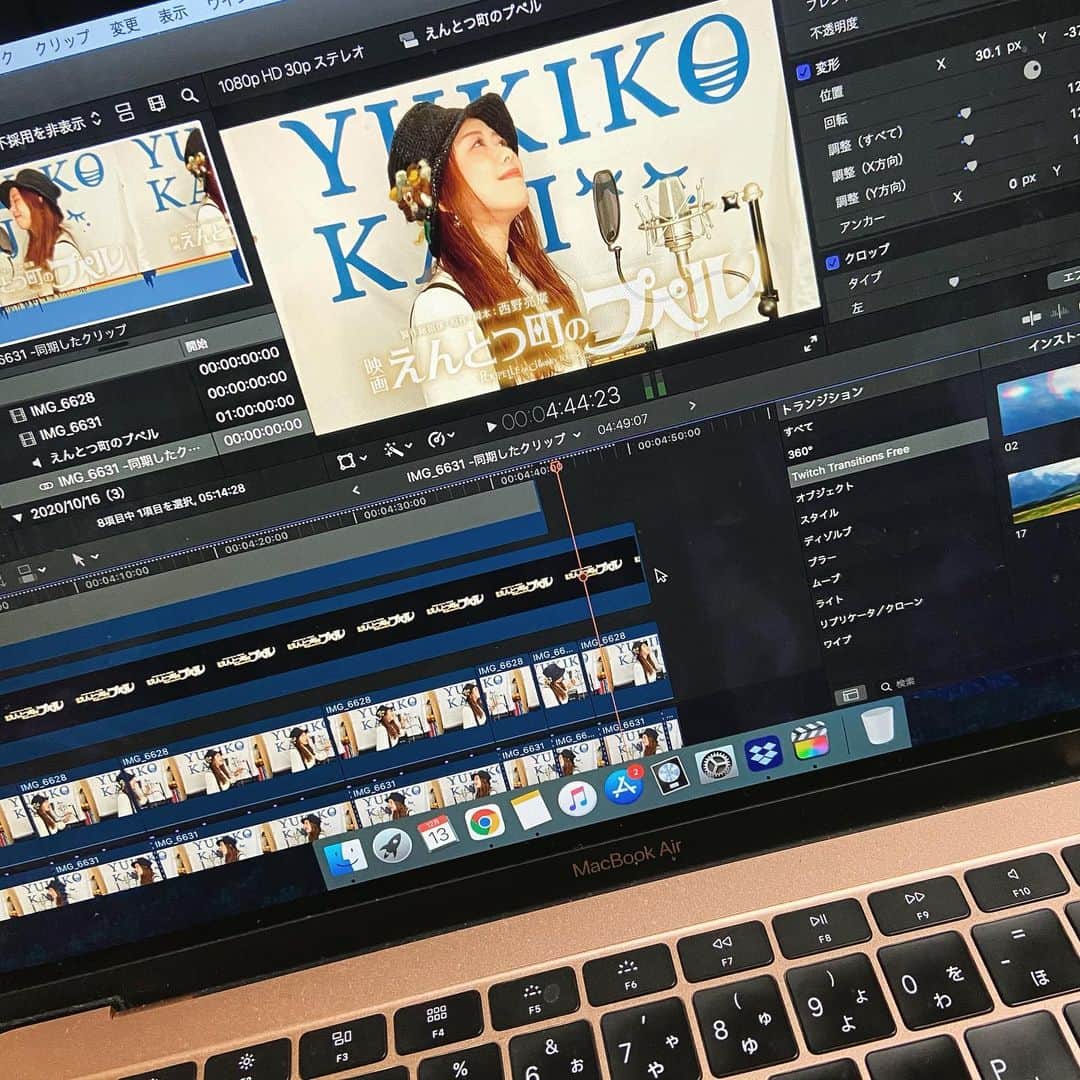This screenshot has width=1080, height=1080.
Task: Open the Trash in the Dock
Action: (x=878, y=725)
